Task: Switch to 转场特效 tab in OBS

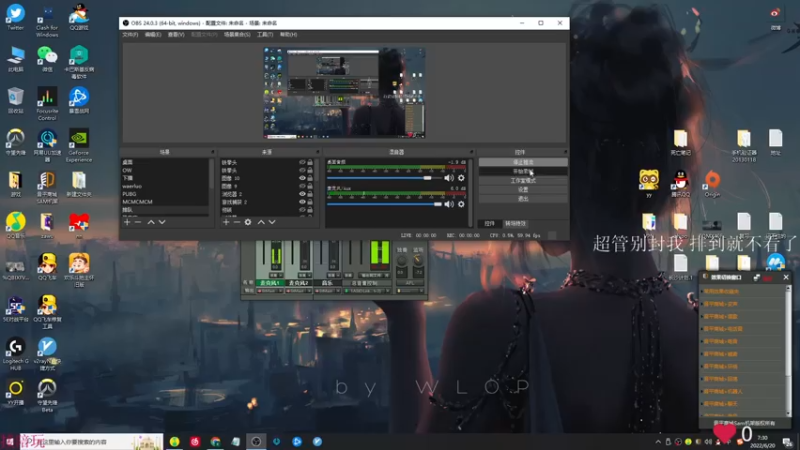Action: click(515, 223)
